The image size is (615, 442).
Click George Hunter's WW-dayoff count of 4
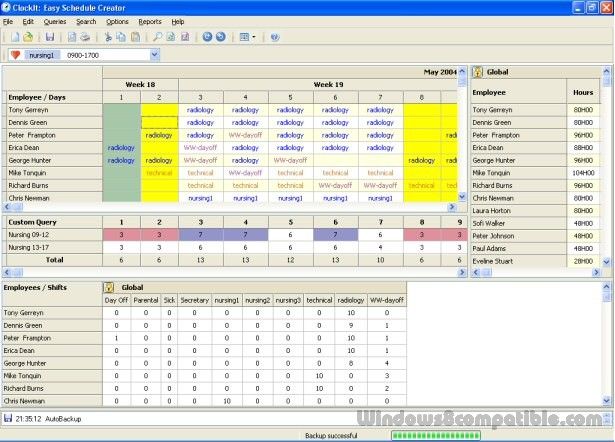coord(387,363)
